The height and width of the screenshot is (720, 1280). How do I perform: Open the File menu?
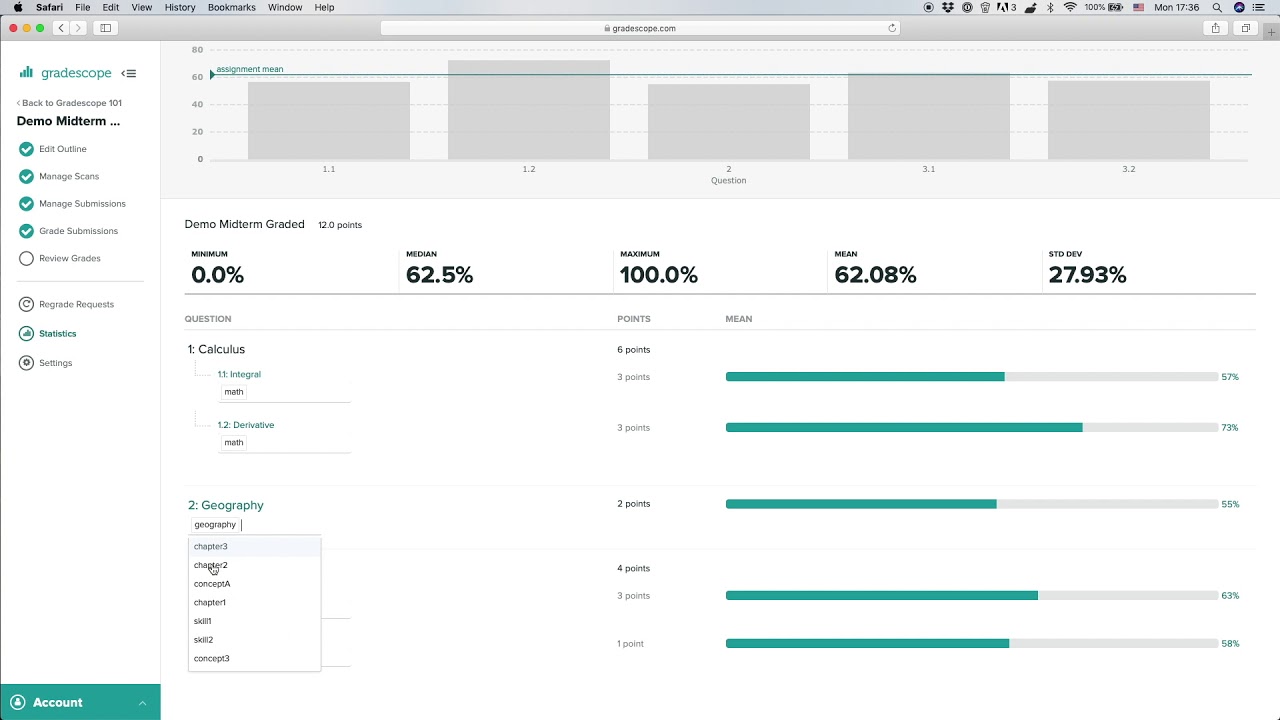pos(83,7)
